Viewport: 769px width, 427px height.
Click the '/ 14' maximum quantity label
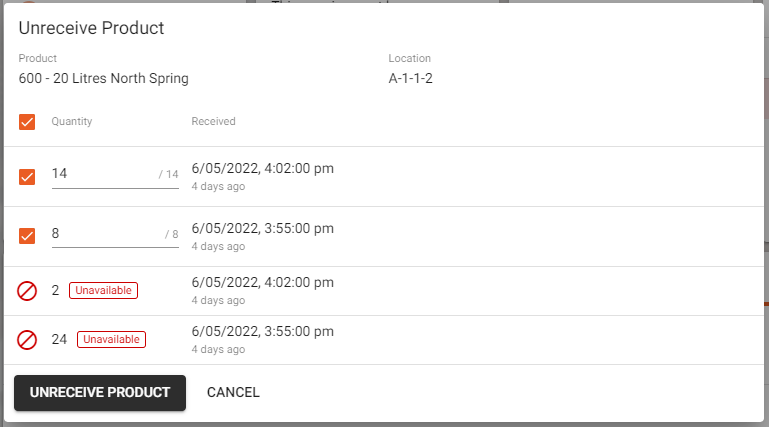168,175
